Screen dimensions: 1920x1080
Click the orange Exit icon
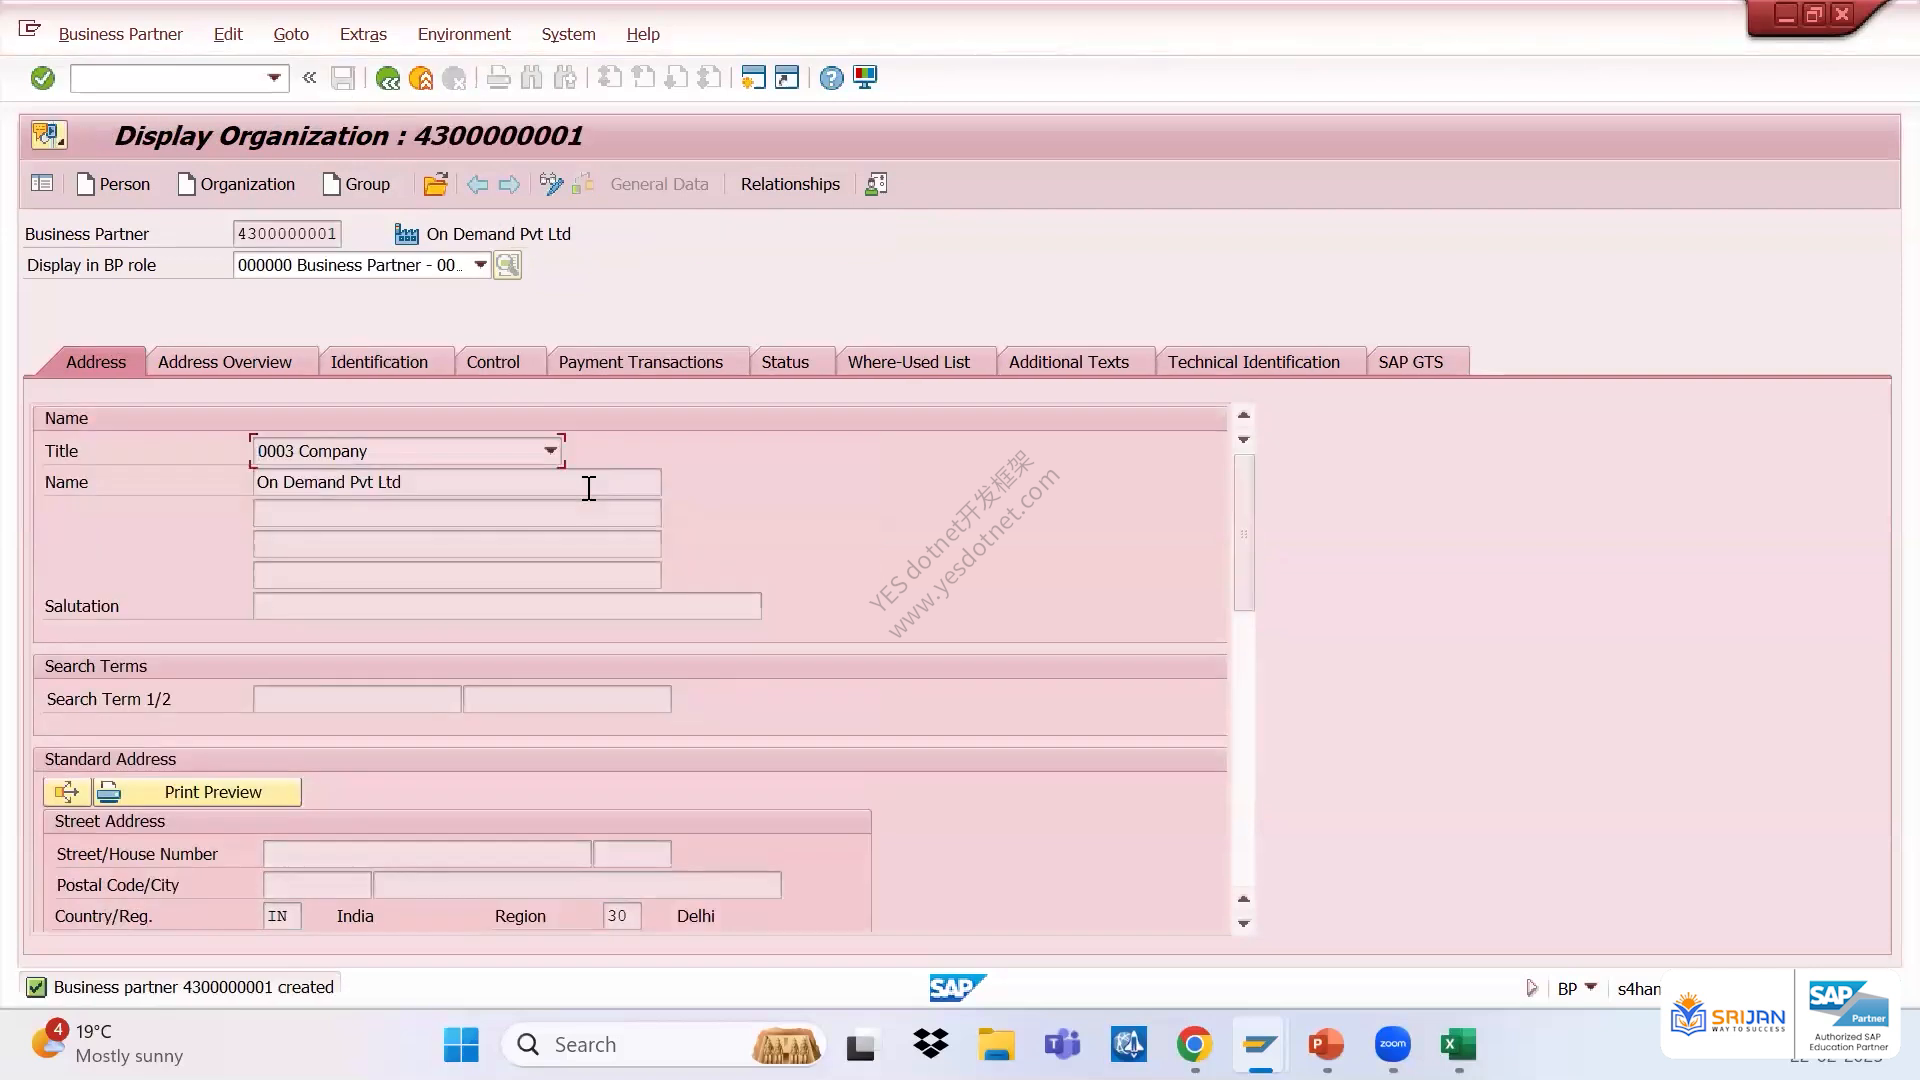421,78
